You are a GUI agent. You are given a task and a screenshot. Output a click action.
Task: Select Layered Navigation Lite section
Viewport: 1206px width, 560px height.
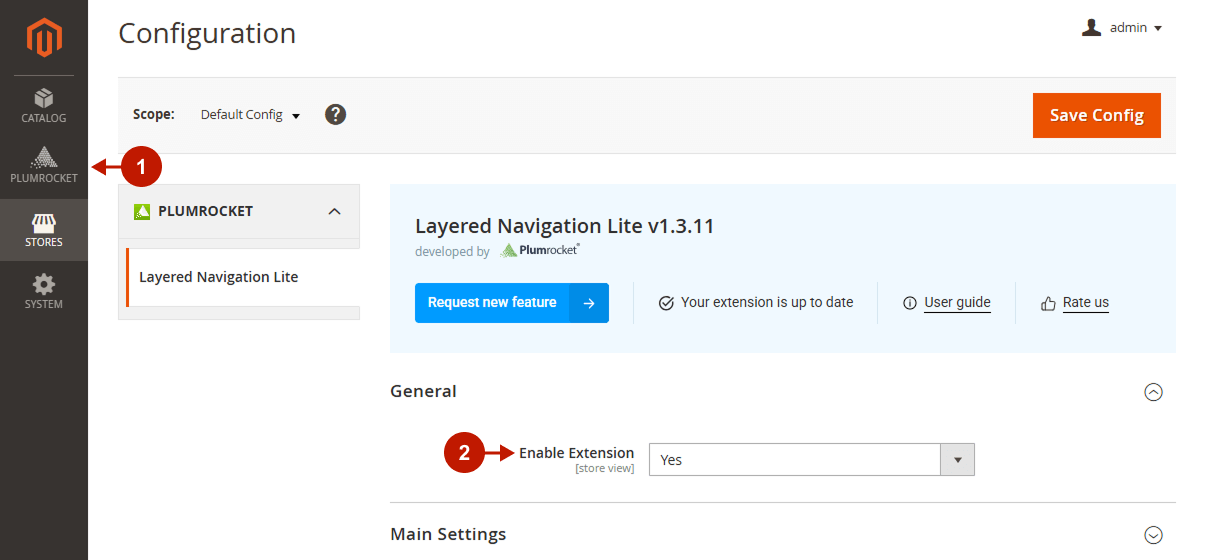point(241,277)
